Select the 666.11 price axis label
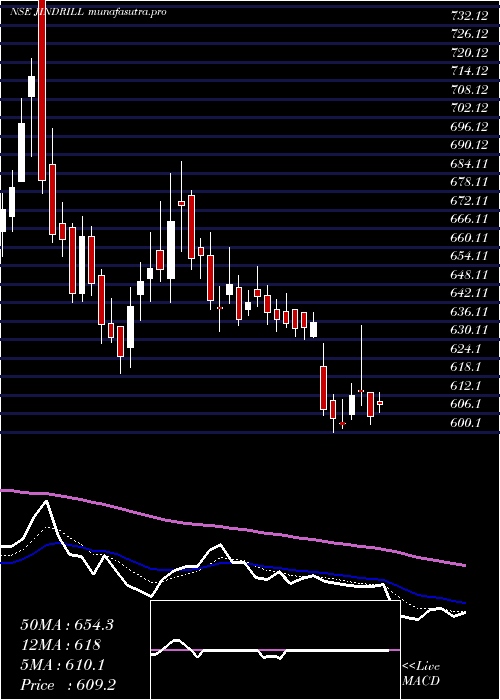This screenshot has height=700, width=500. tap(469, 220)
